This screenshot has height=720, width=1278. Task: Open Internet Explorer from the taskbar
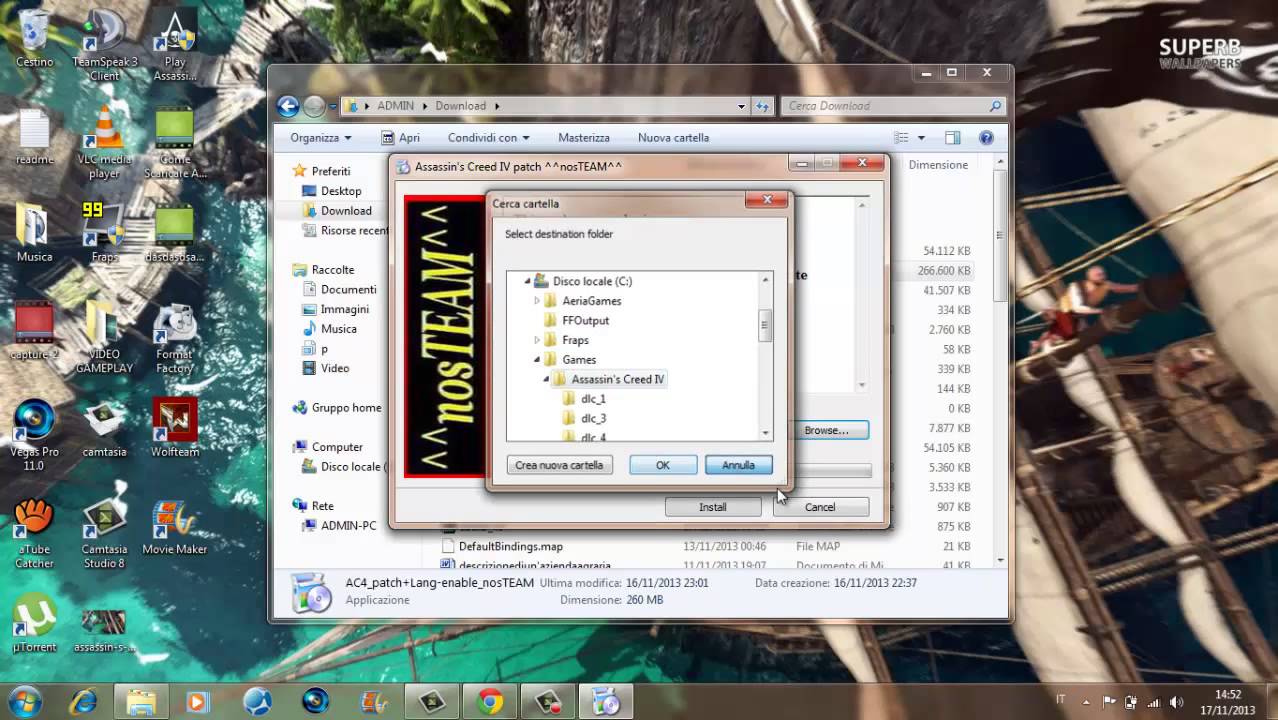click(82, 701)
